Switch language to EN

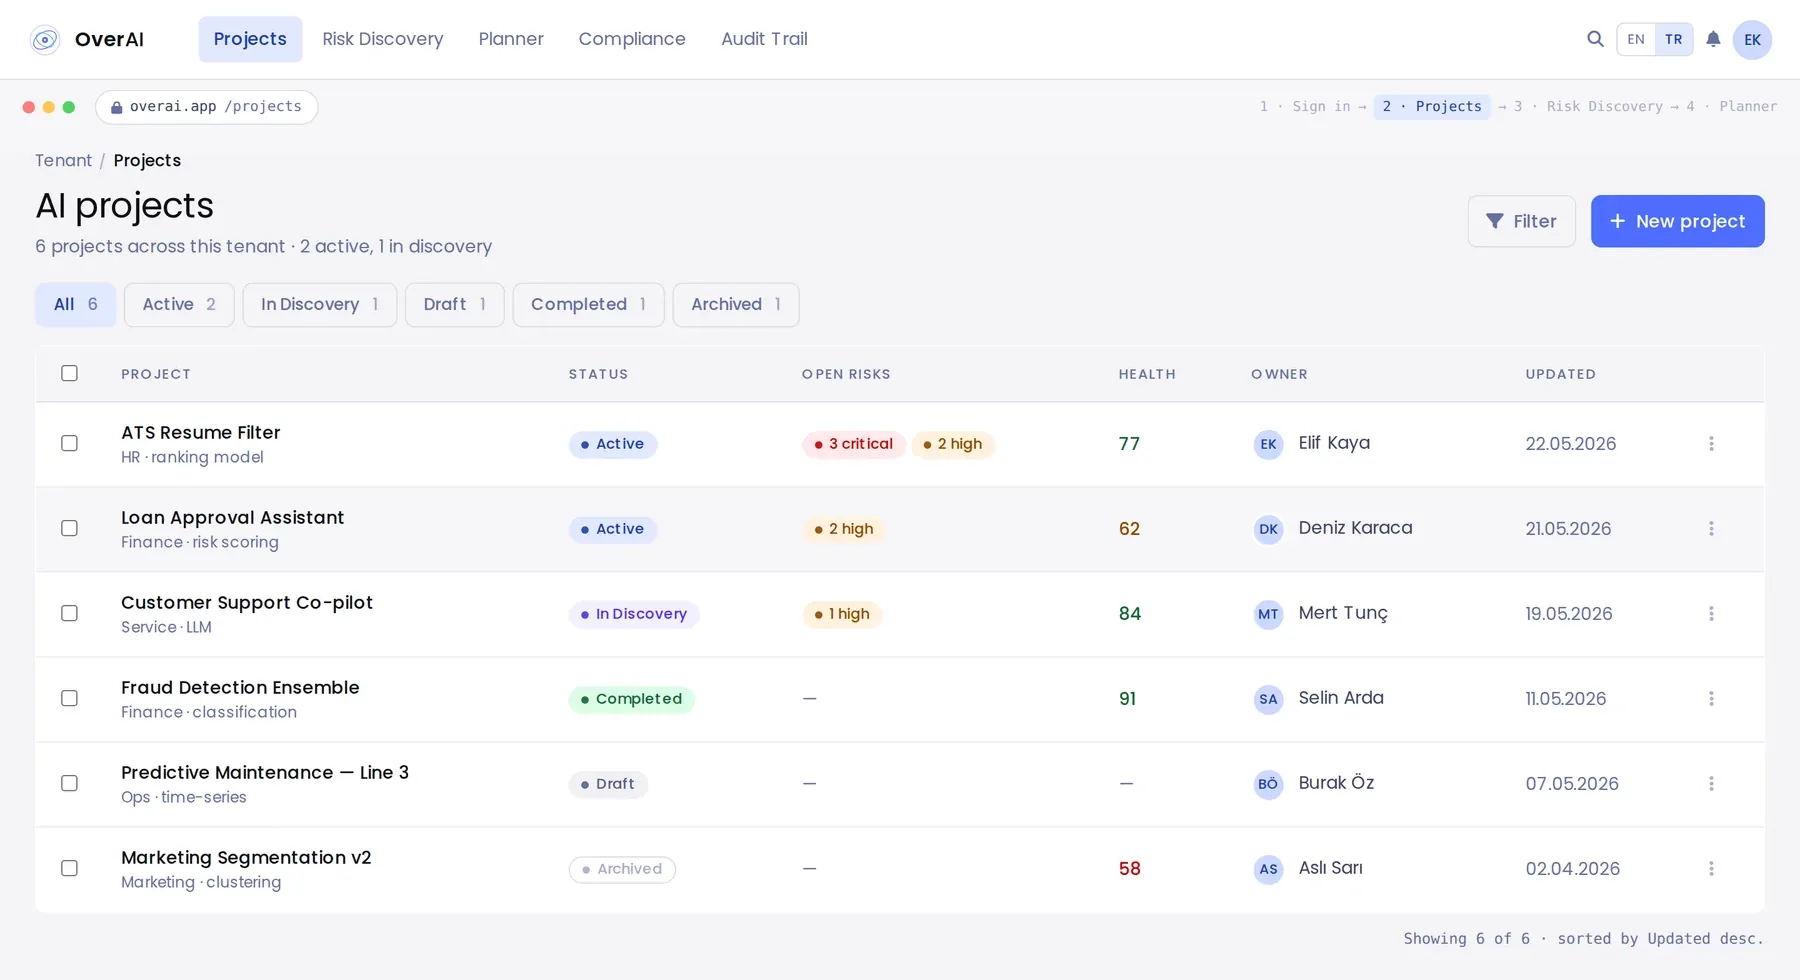(1636, 40)
